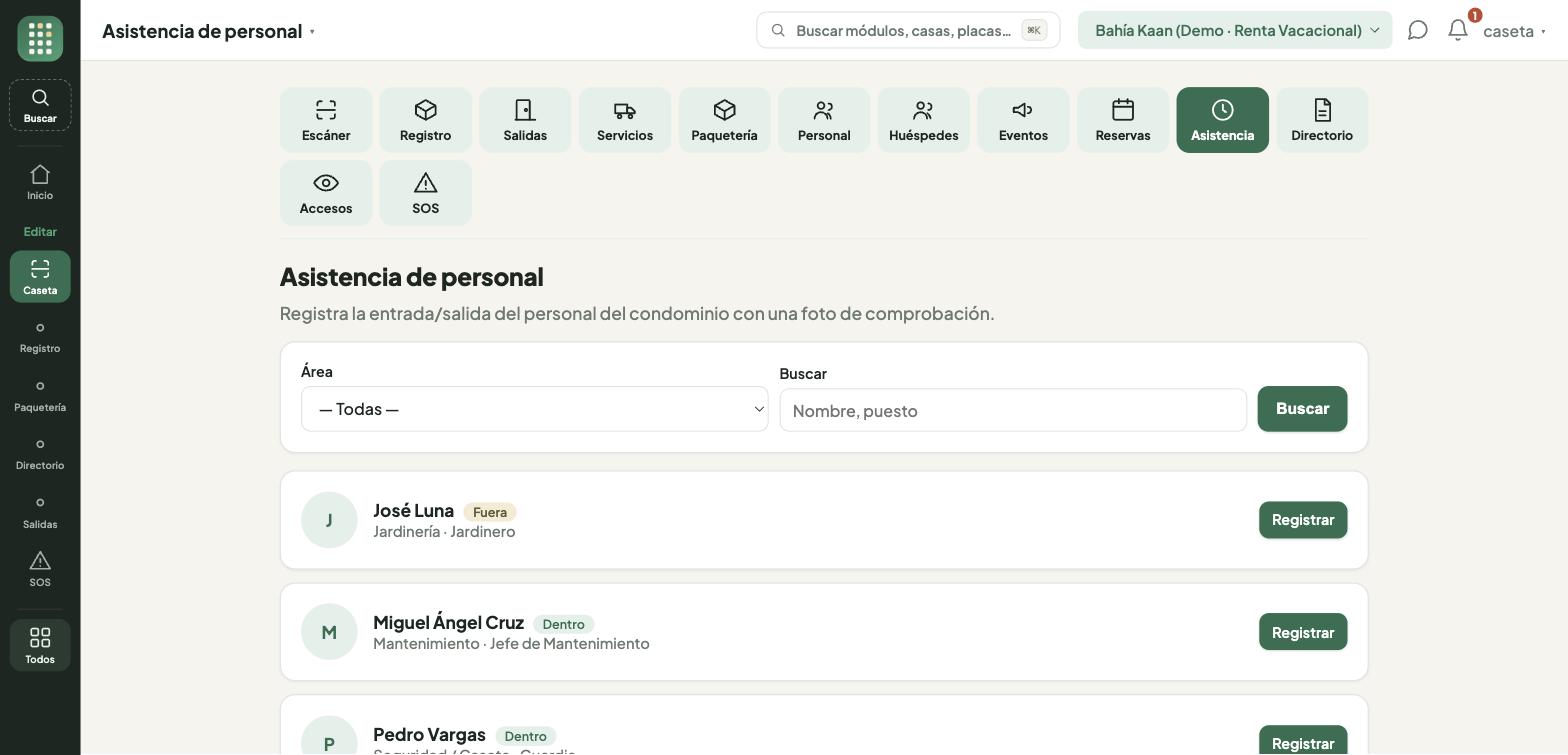Image resolution: width=1568 pixels, height=755 pixels.
Task: Open the caseta user menu
Action: (1514, 31)
